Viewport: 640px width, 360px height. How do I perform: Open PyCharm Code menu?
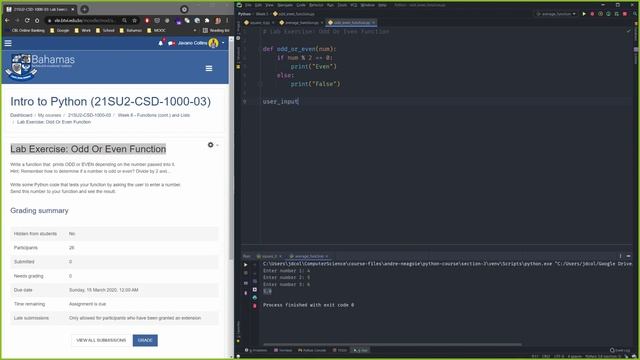tap(301, 5)
